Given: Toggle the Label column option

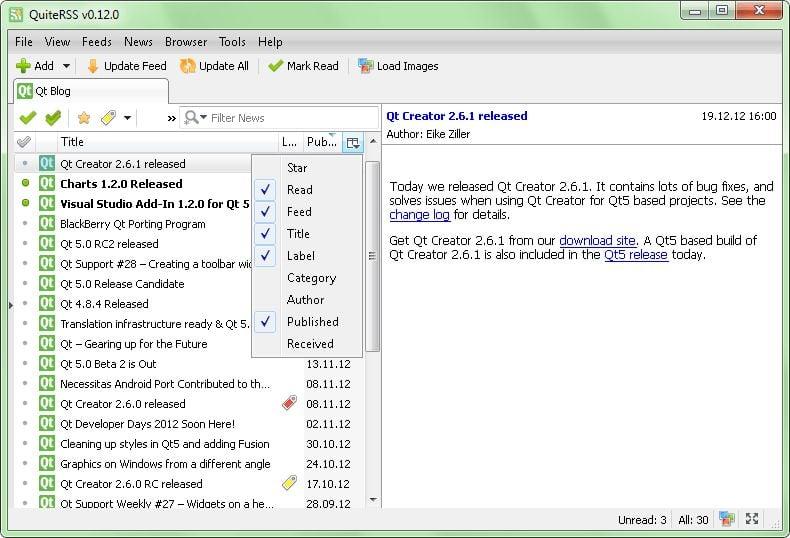Looking at the screenshot, I should 307,256.
